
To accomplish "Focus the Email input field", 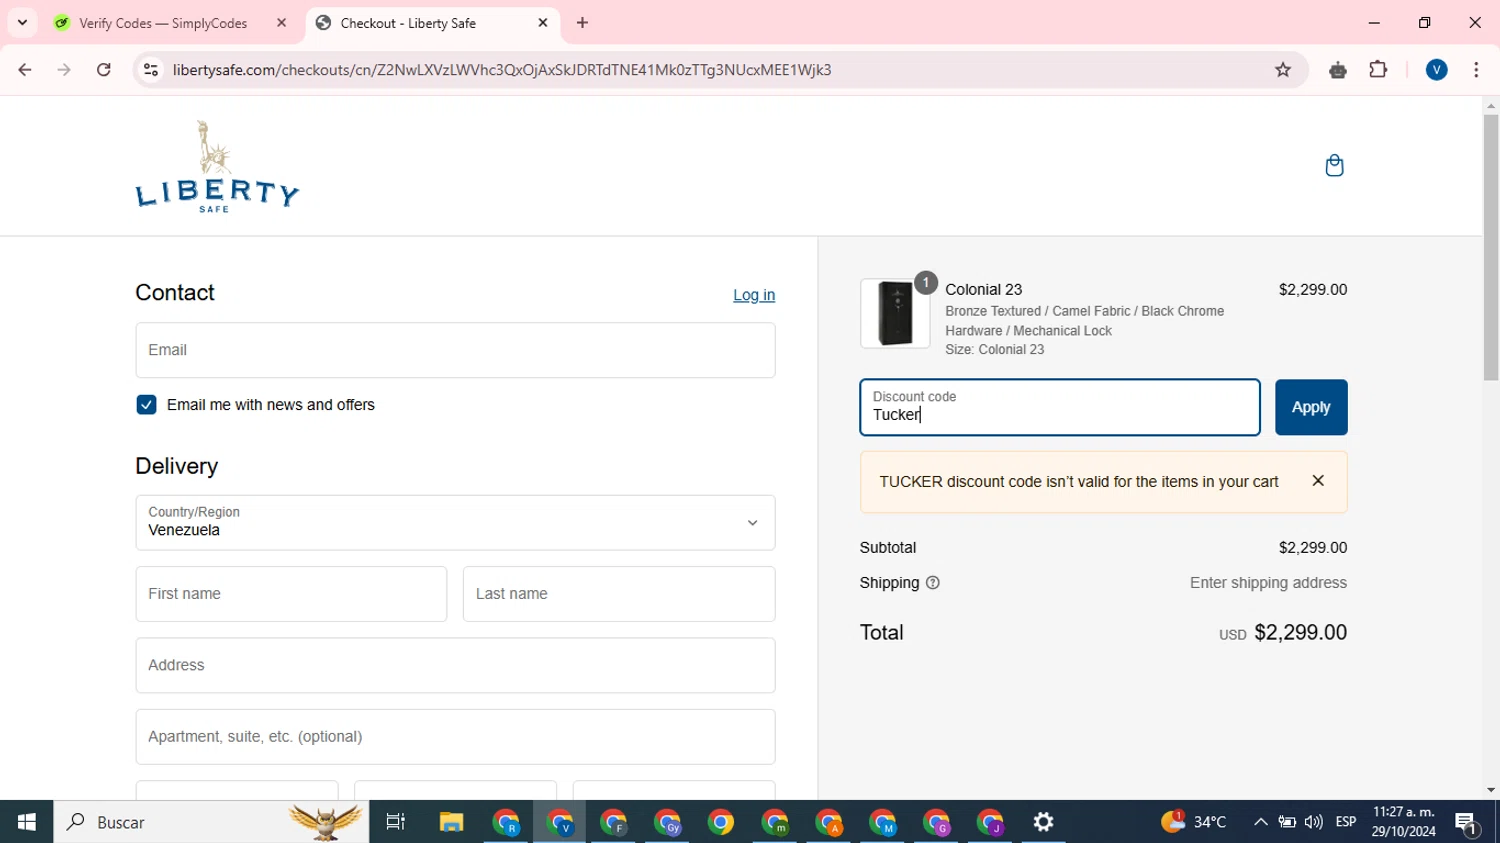I will [455, 350].
